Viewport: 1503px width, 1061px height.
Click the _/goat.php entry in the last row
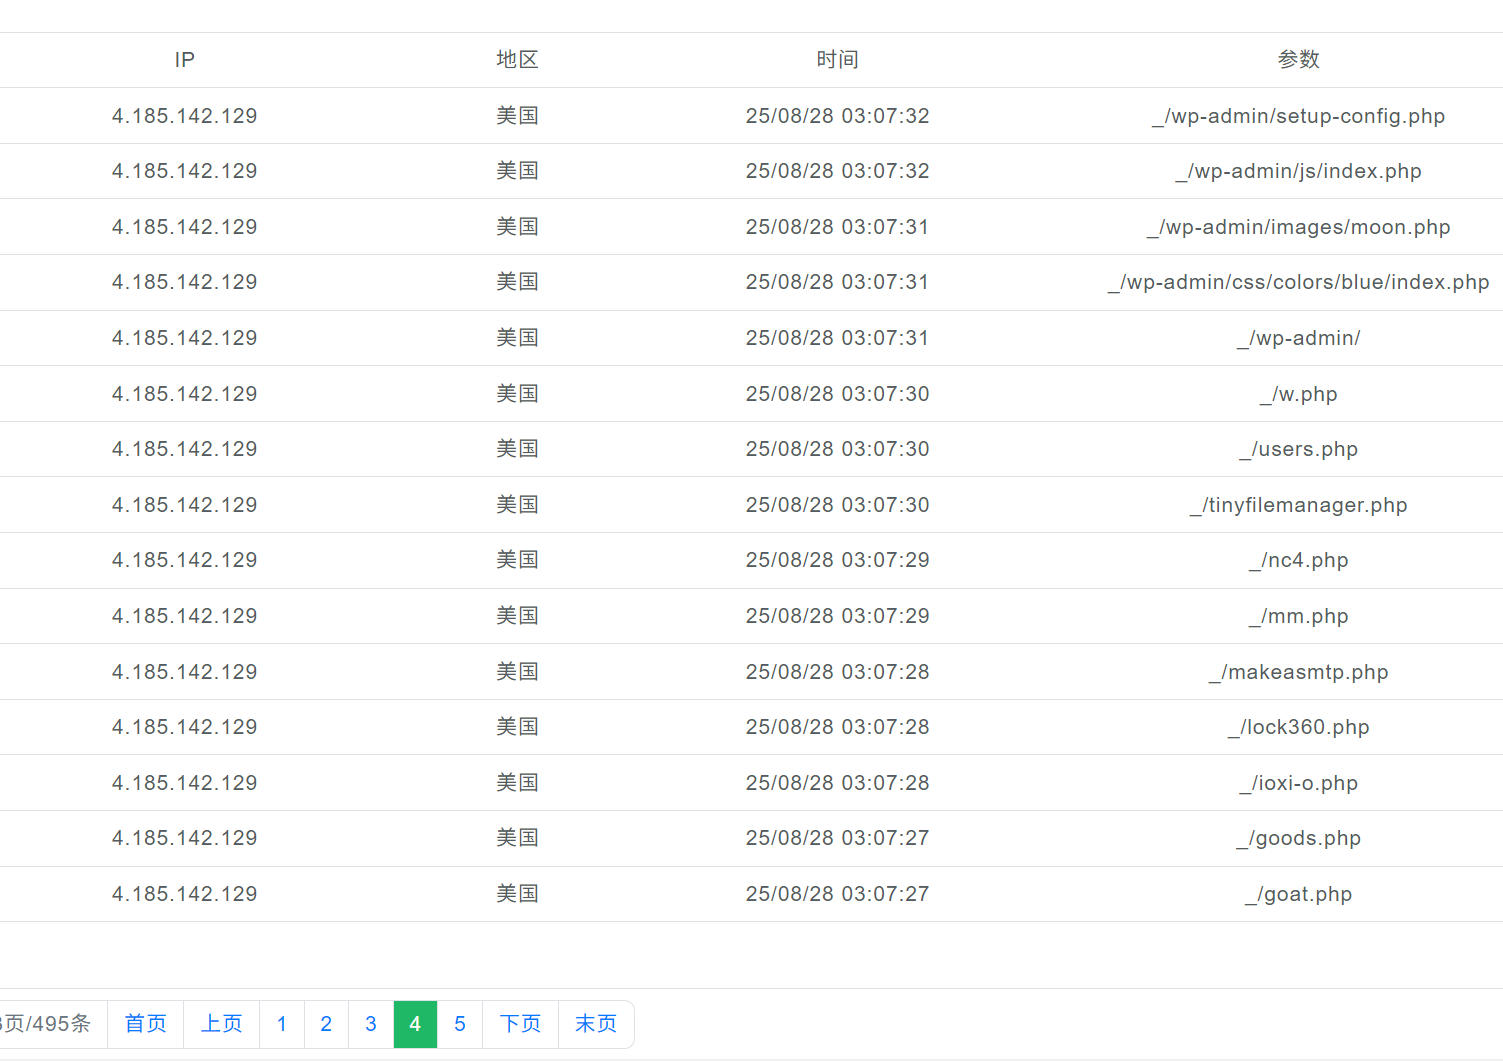(x=1299, y=893)
